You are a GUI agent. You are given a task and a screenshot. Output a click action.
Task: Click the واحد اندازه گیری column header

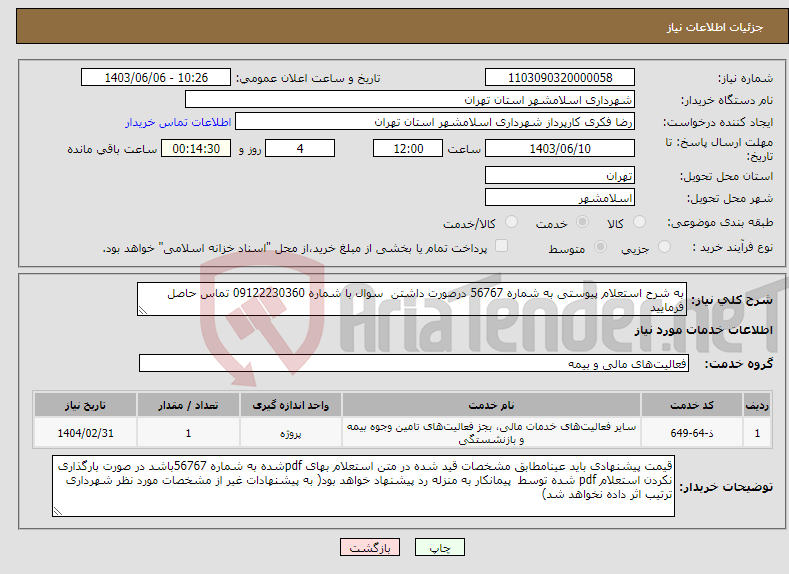(x=290, y=405)
